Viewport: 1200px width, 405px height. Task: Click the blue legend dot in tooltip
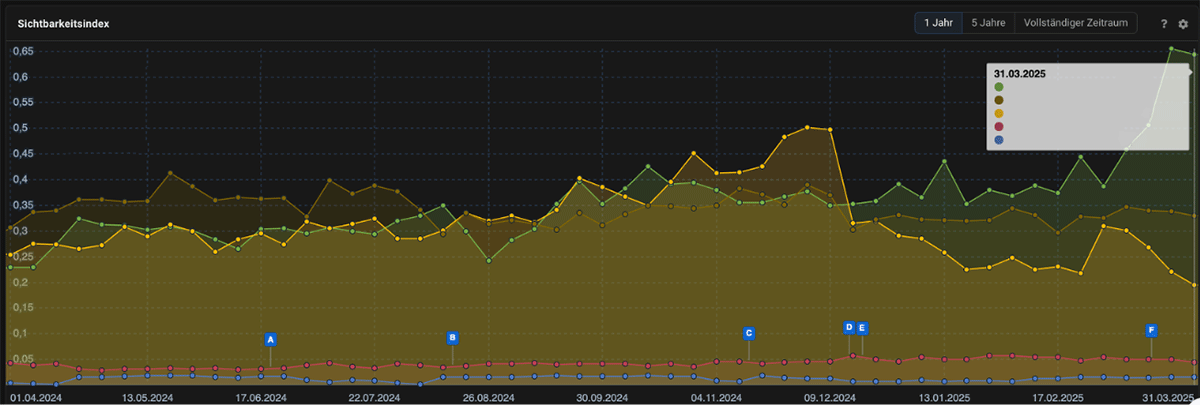coord(999,140)
